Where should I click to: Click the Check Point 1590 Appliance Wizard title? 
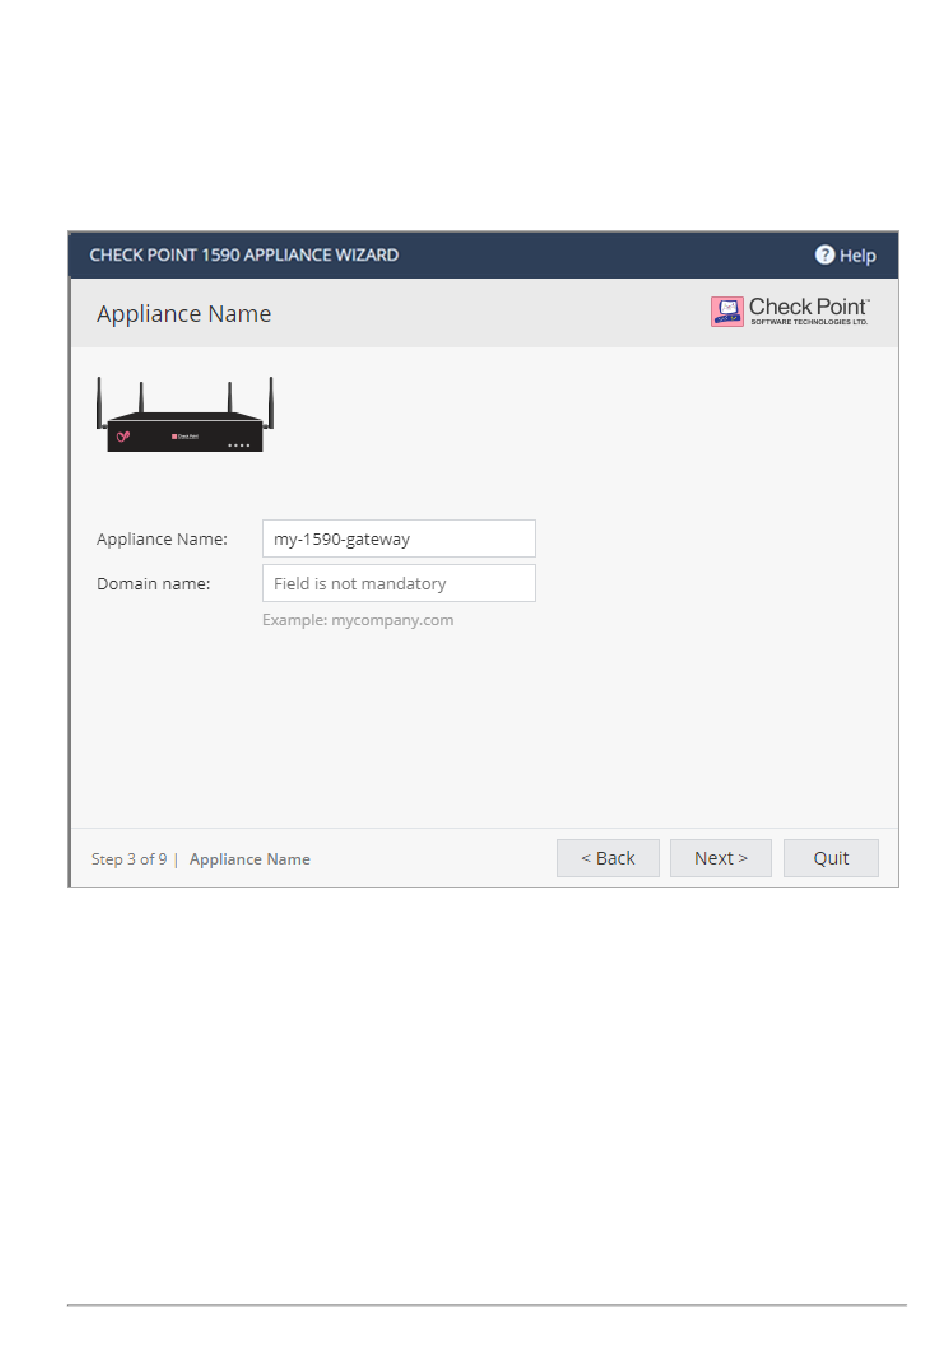click(244, 255)
